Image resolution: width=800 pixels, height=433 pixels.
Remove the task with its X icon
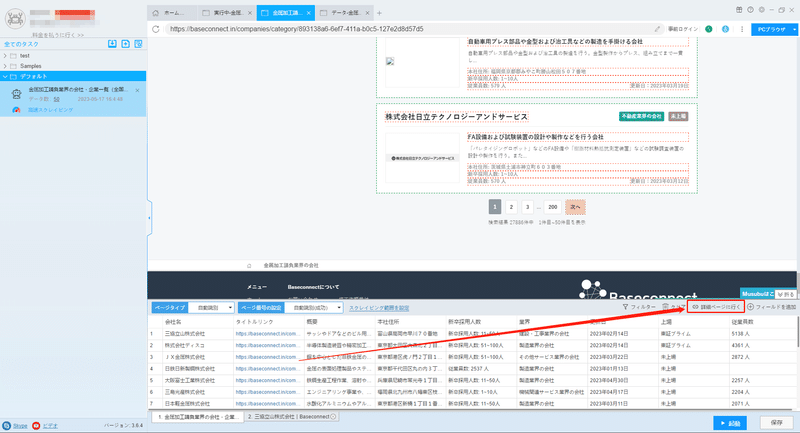137,90
